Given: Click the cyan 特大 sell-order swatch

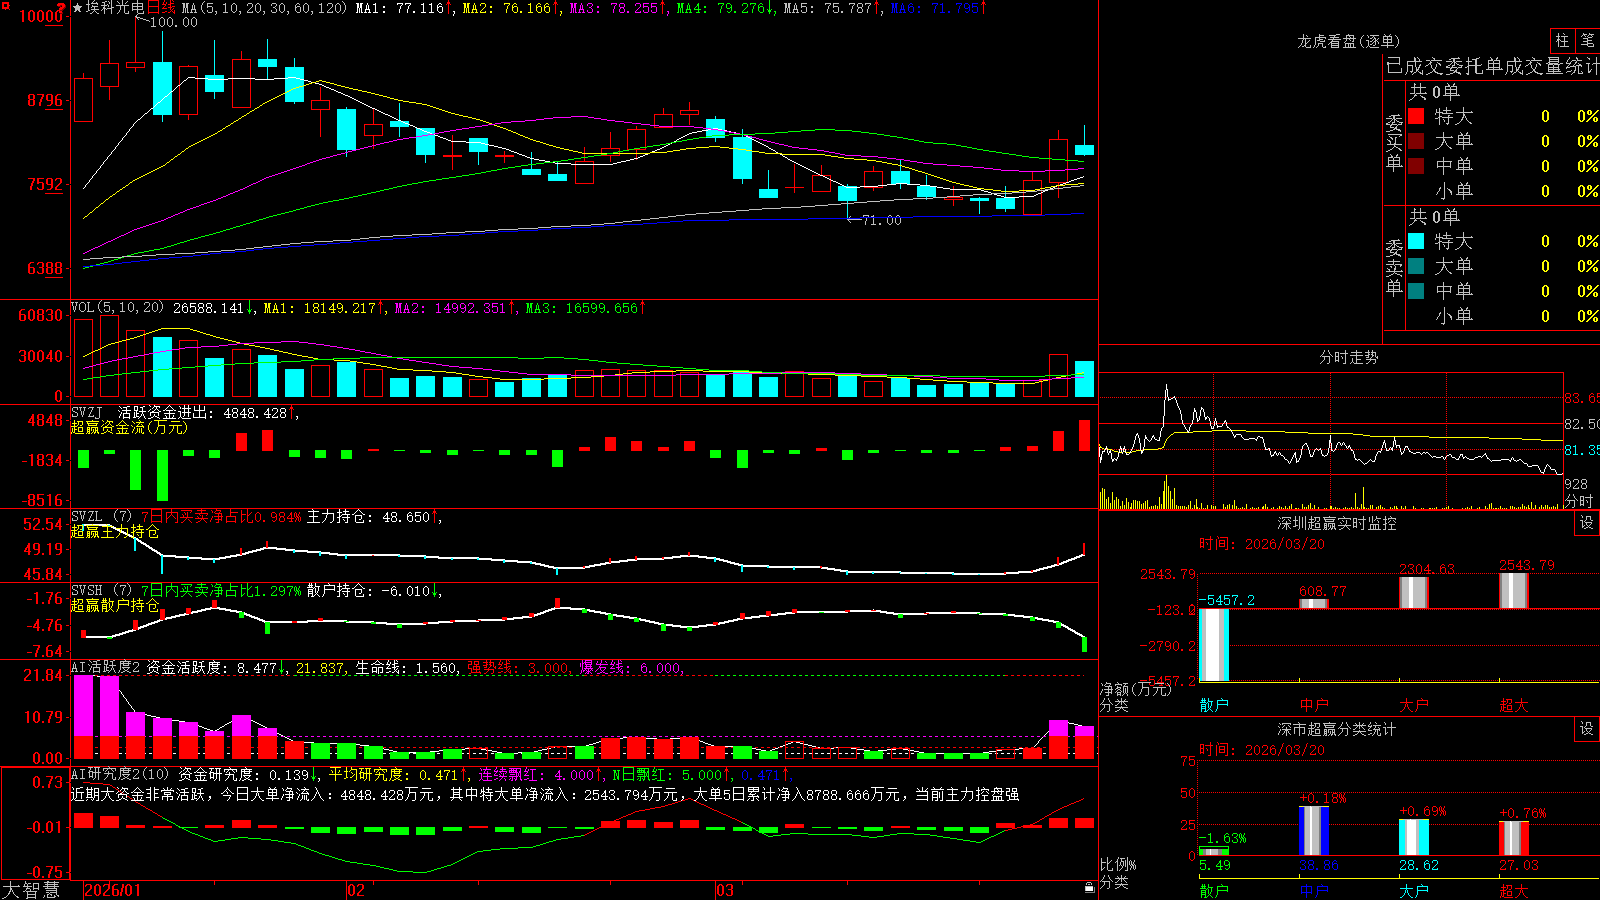Looking at the screenshot, I should click(1416, 241).
